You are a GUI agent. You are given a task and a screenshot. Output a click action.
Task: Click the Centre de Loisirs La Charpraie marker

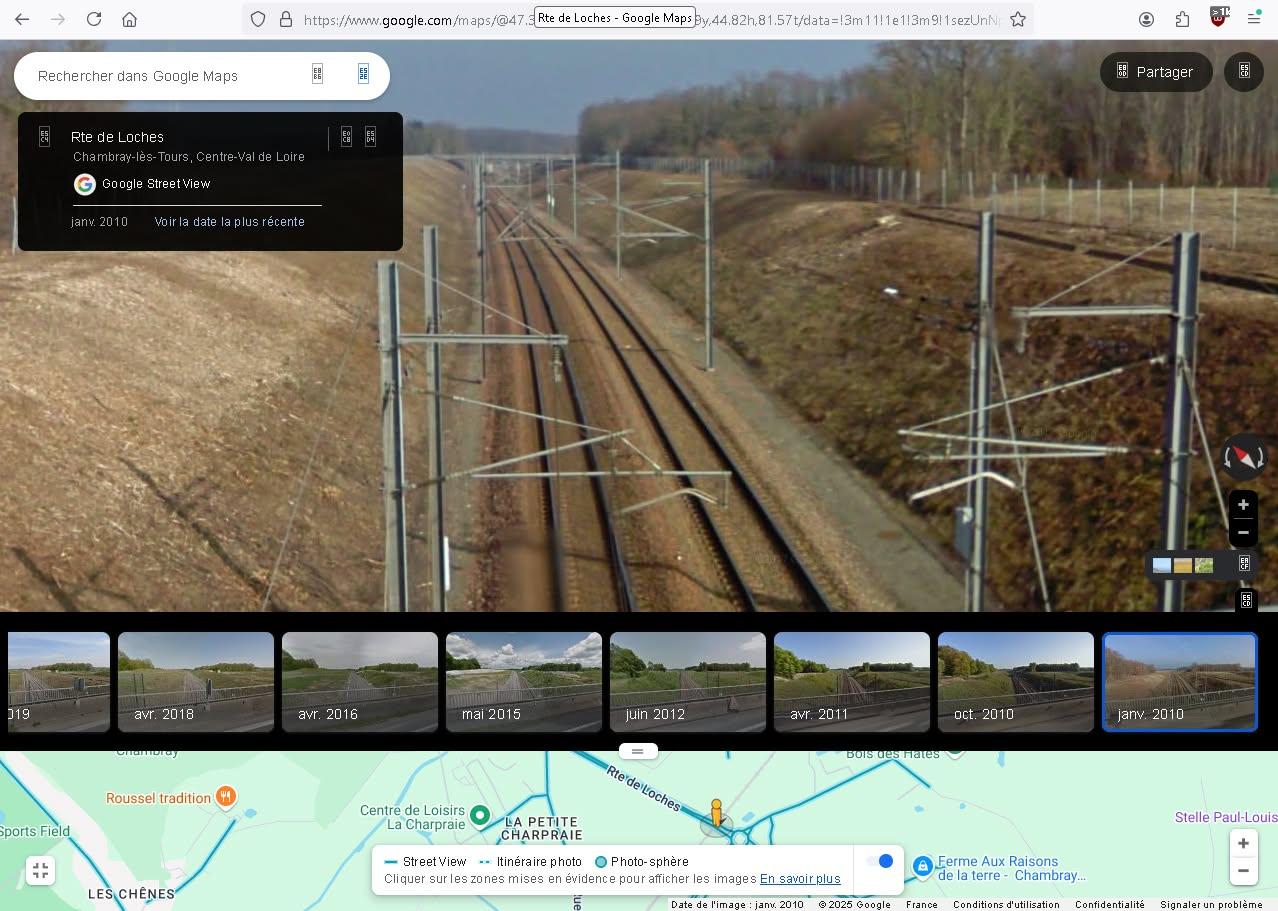(480, 817)
